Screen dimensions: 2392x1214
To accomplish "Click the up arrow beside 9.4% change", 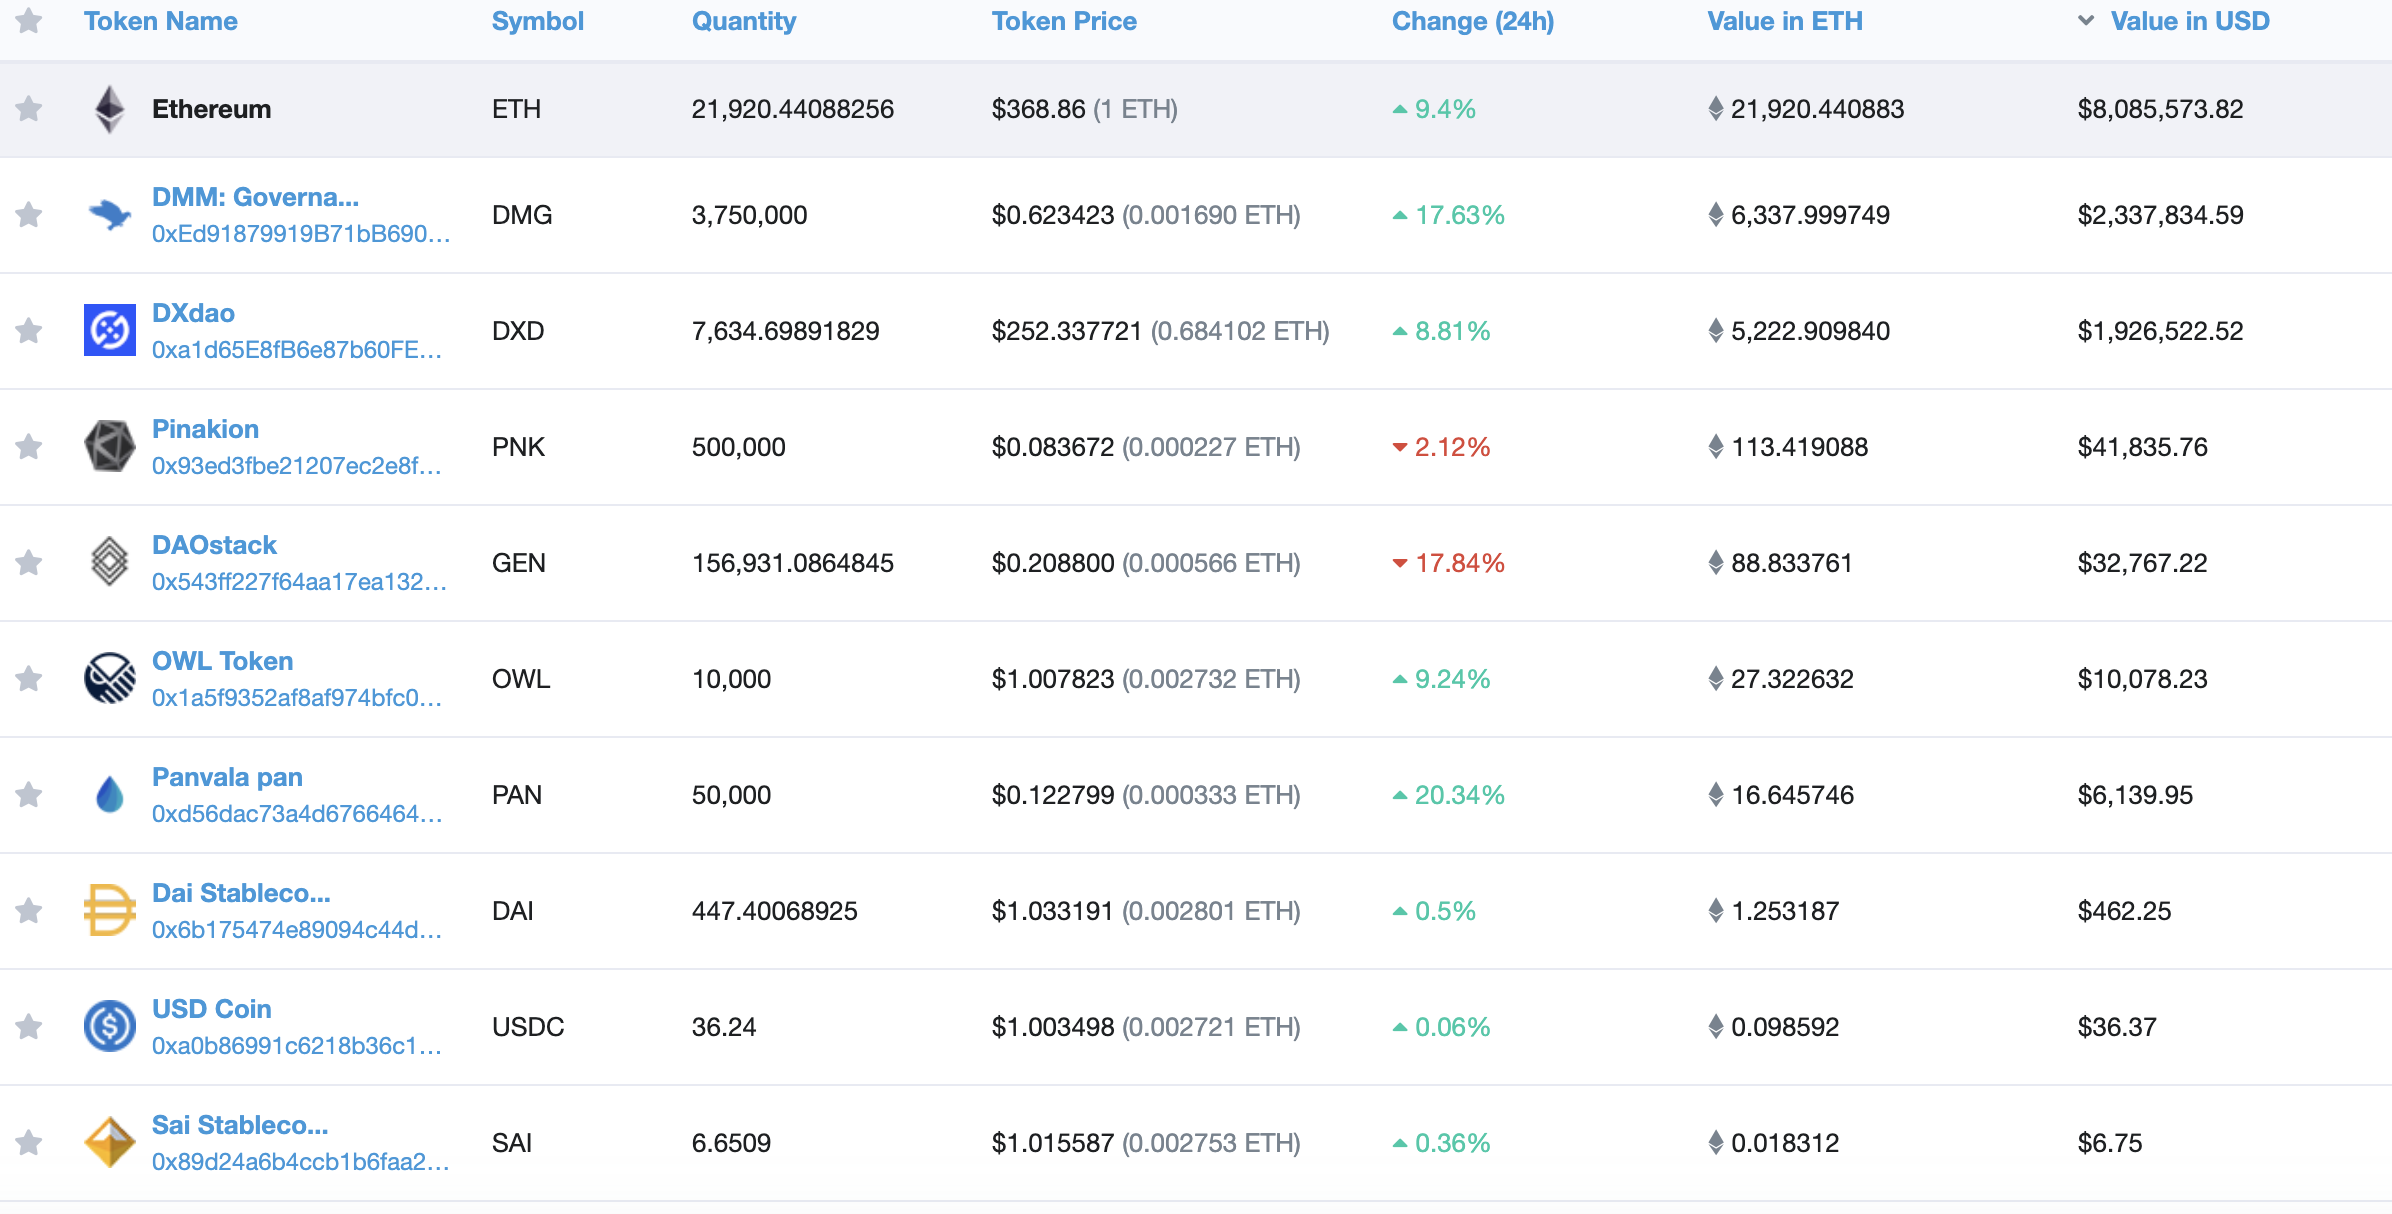I will tap(1400, 109).
